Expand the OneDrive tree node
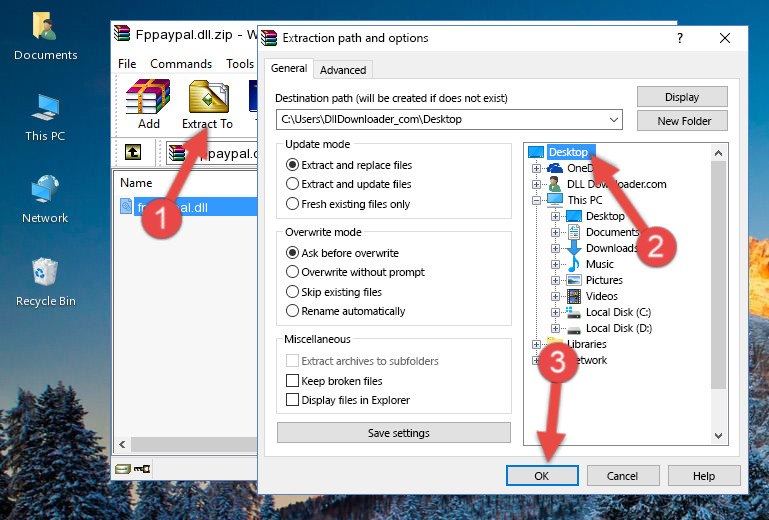Screen dimensions: 769x520 [536, 168]
